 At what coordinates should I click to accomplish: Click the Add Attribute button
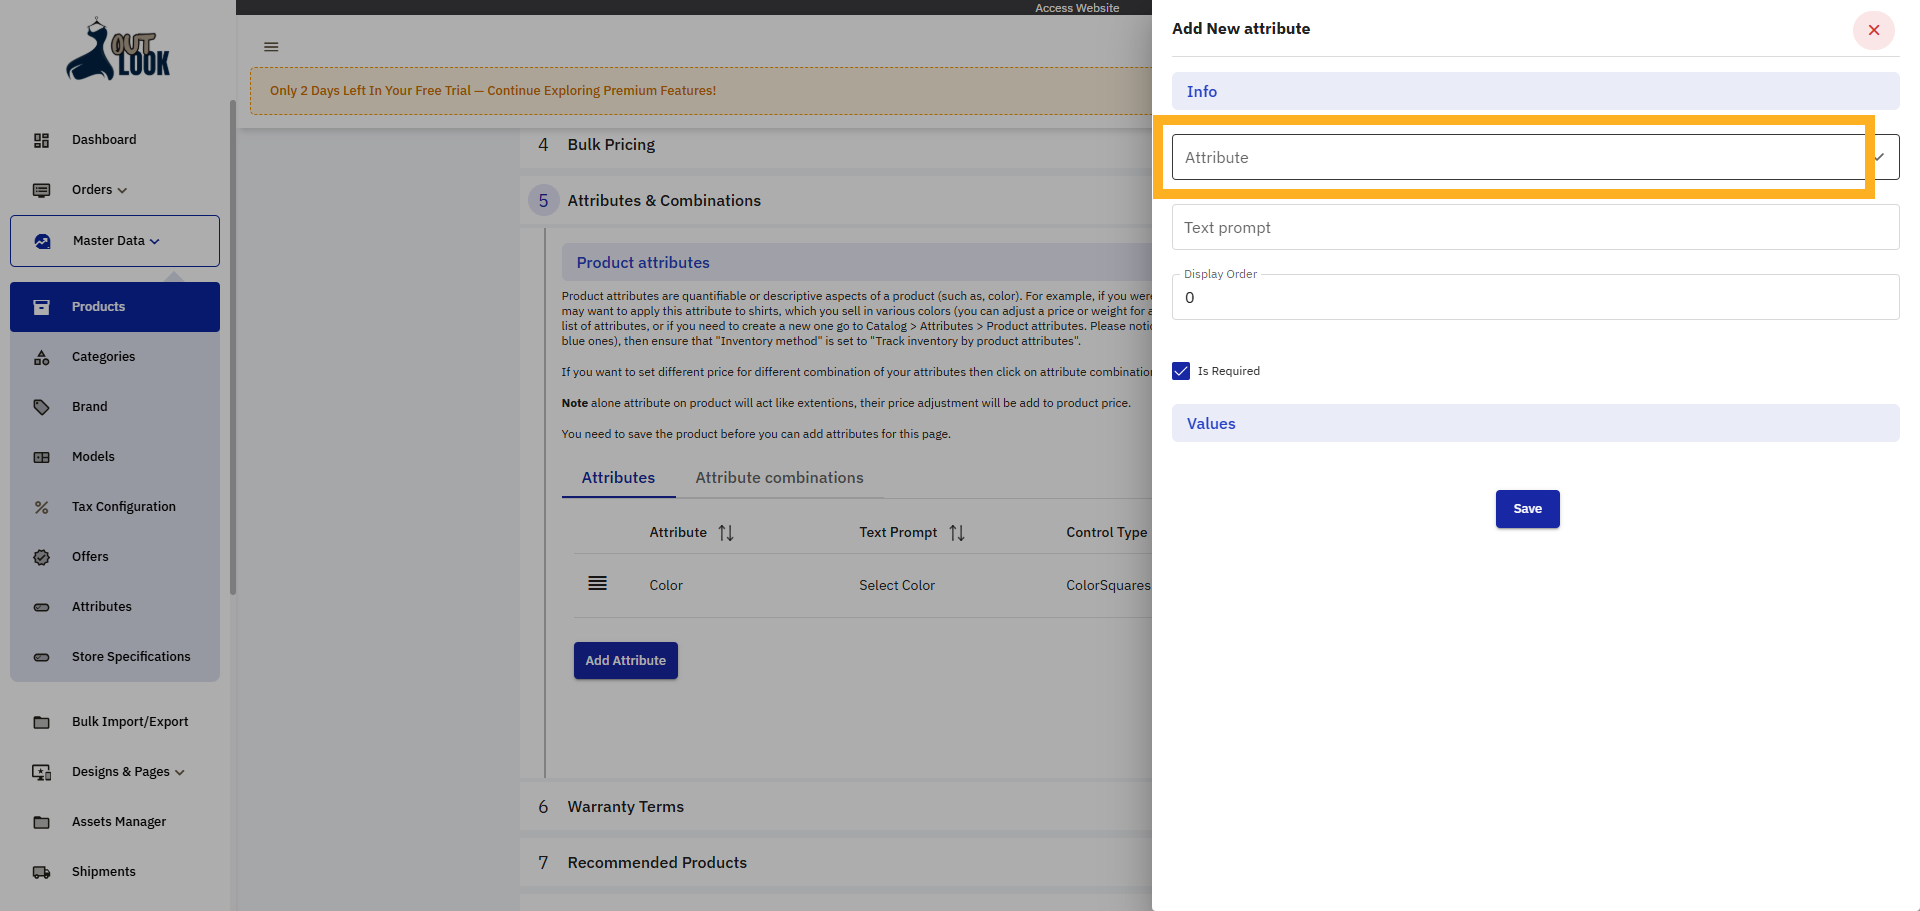click(625, 660)
